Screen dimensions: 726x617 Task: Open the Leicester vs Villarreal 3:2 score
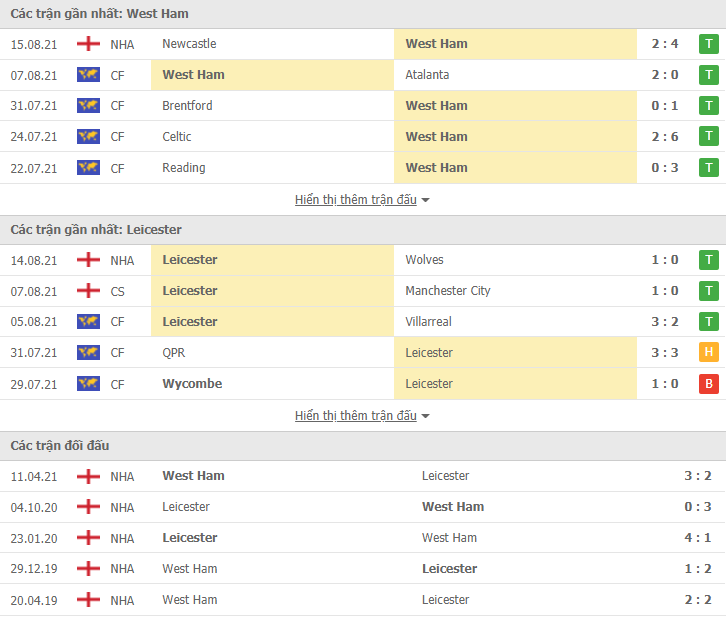[664, 322]
